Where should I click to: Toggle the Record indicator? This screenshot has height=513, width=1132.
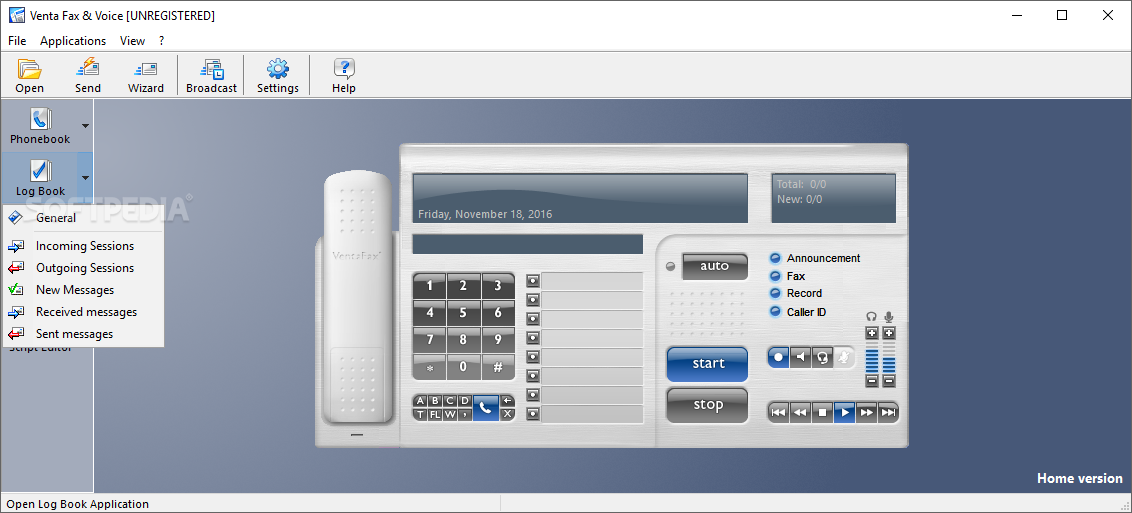point(775,293)
